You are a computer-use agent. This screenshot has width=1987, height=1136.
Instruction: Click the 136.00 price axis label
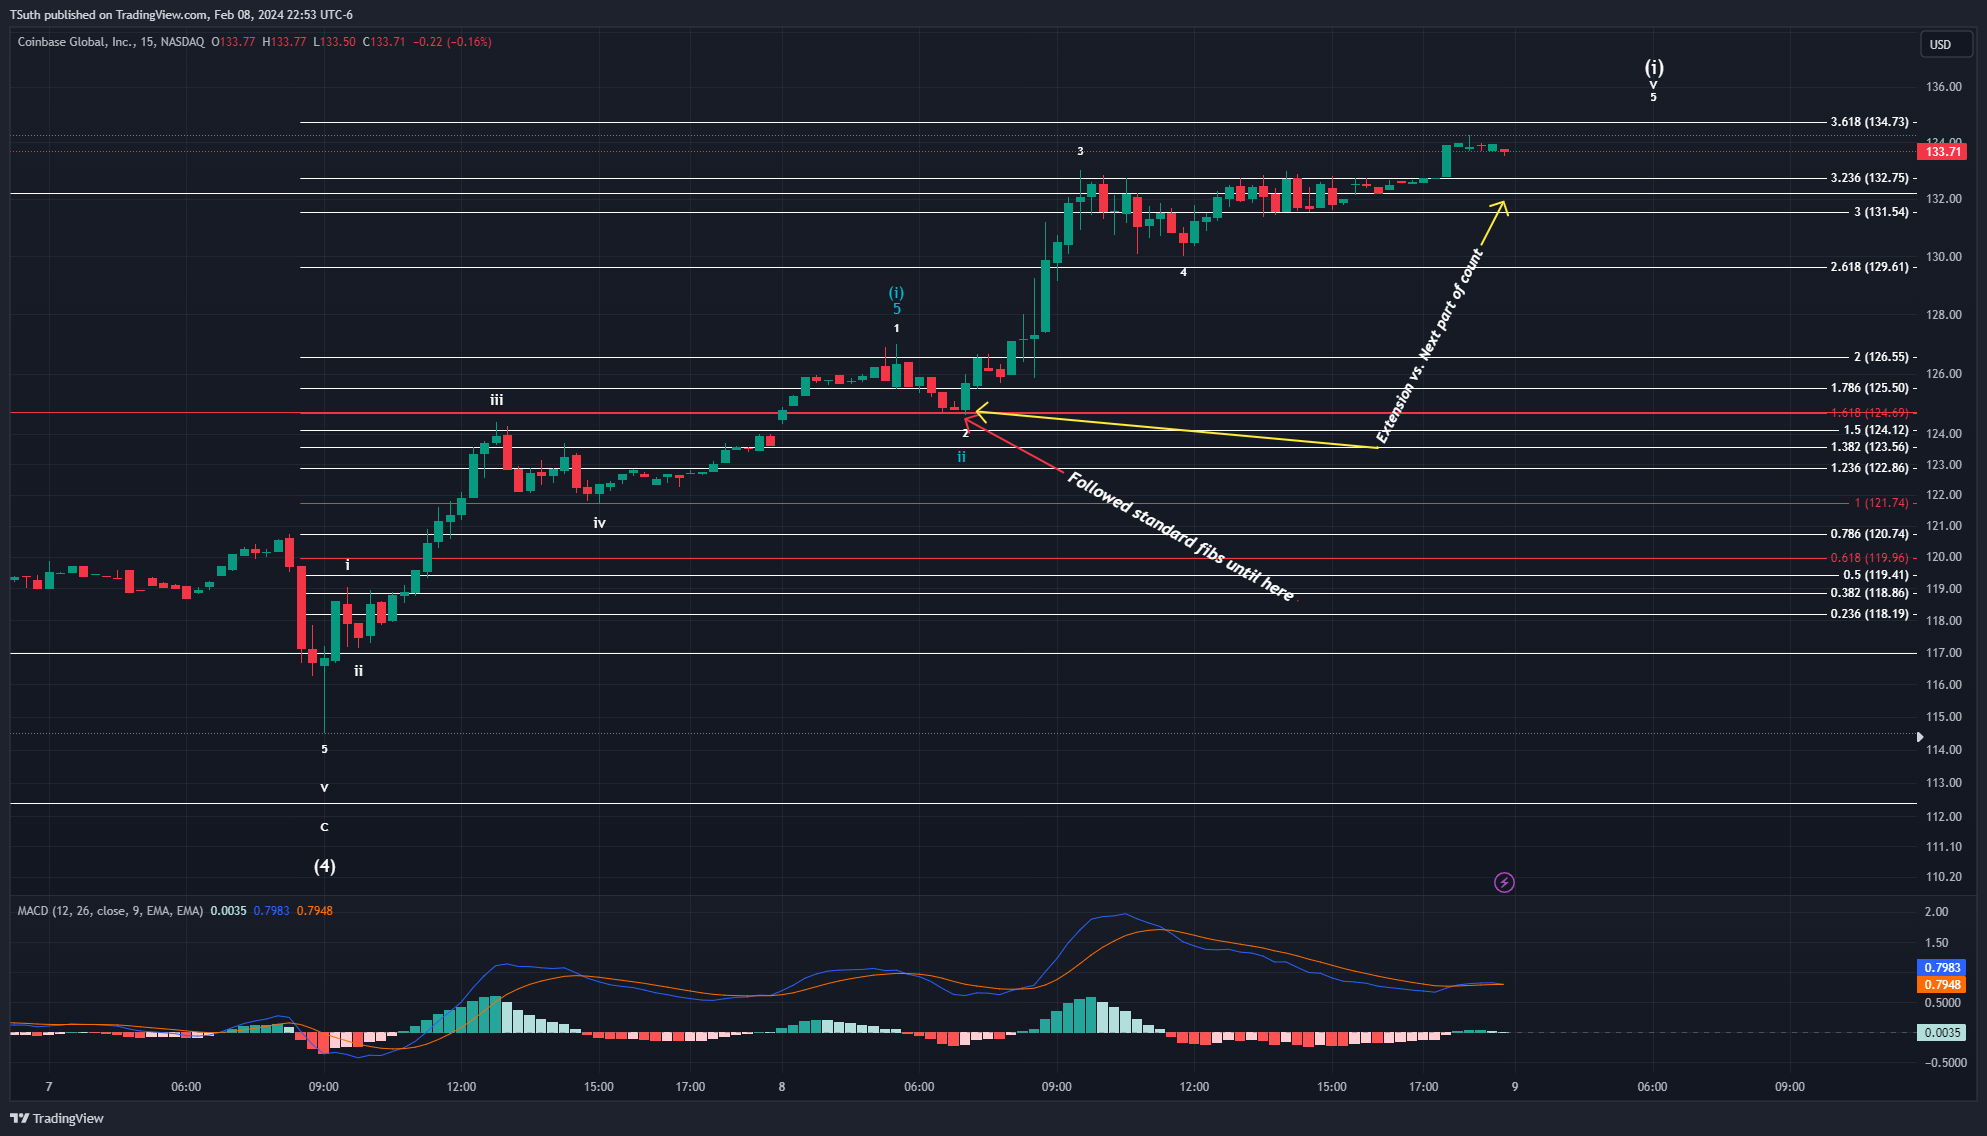[x=1944, y=87]
